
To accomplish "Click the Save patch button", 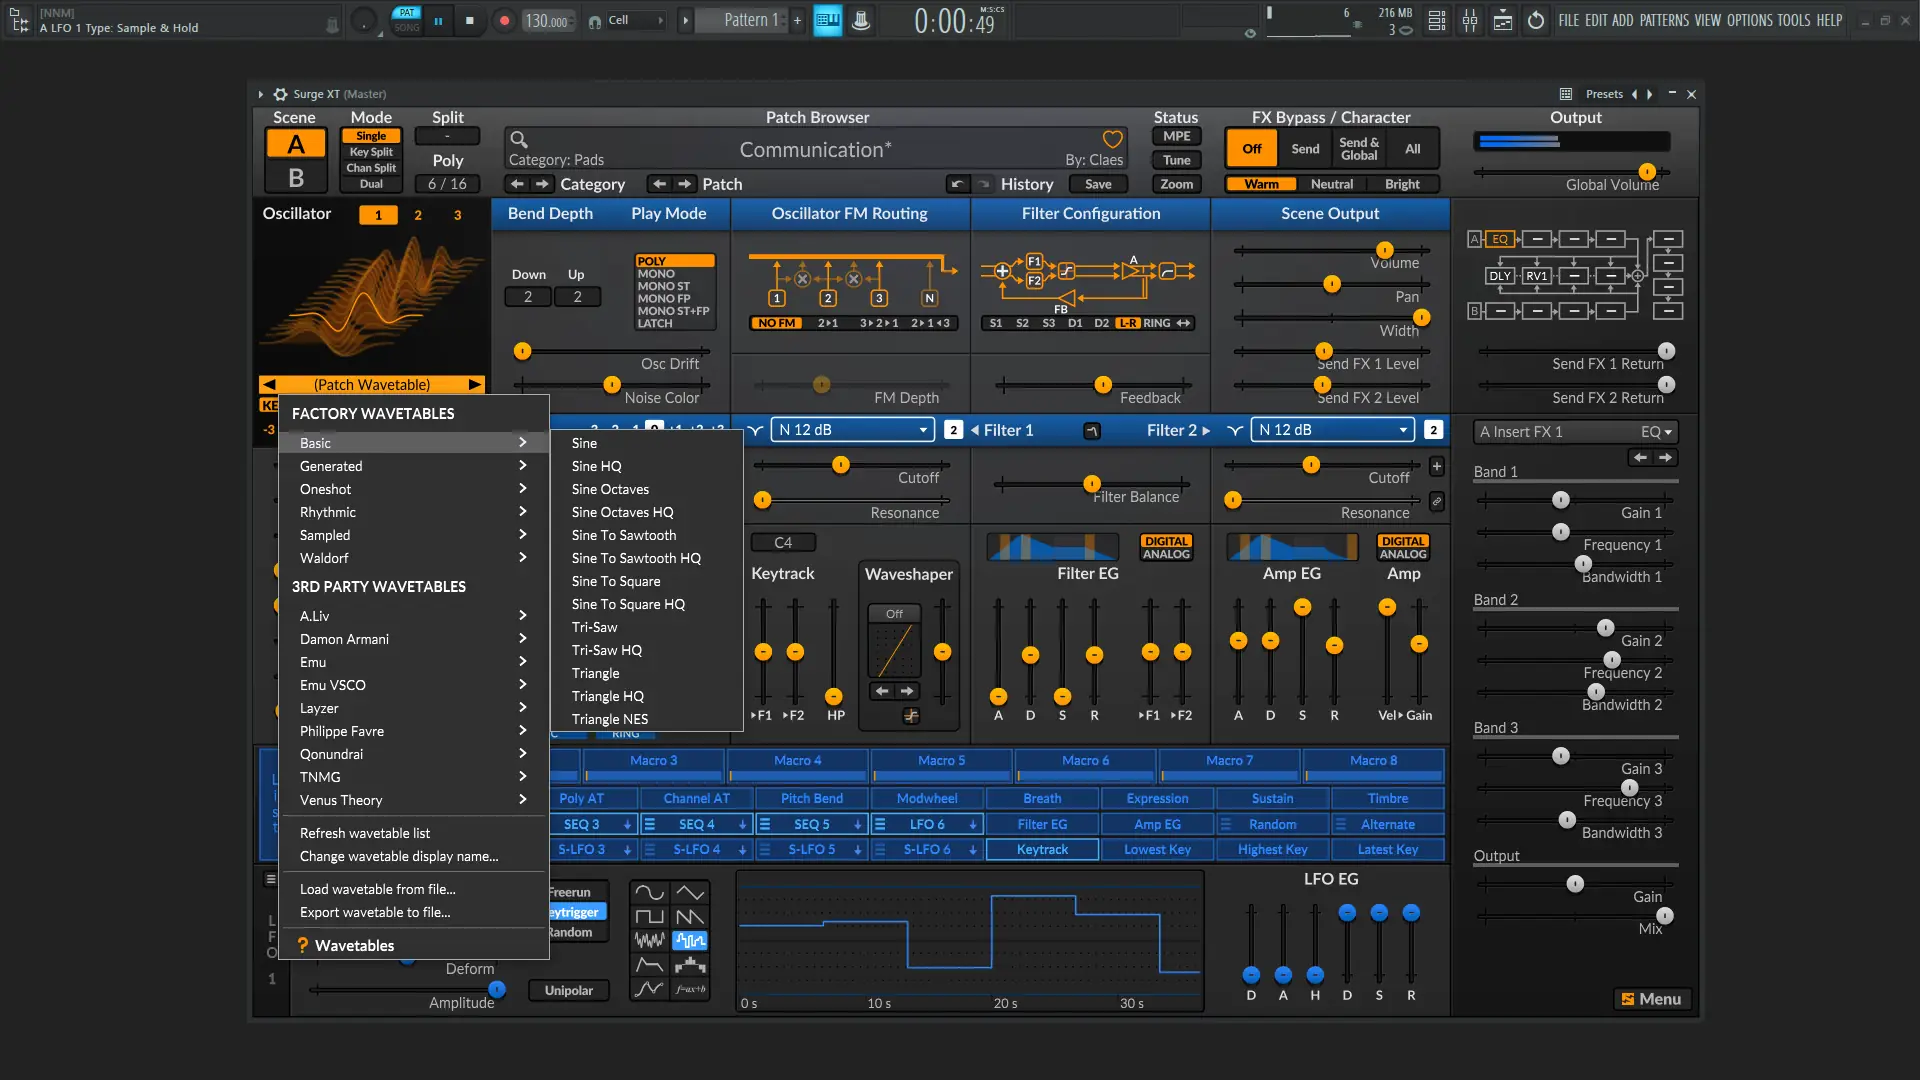I will (x=1097, y=184).
